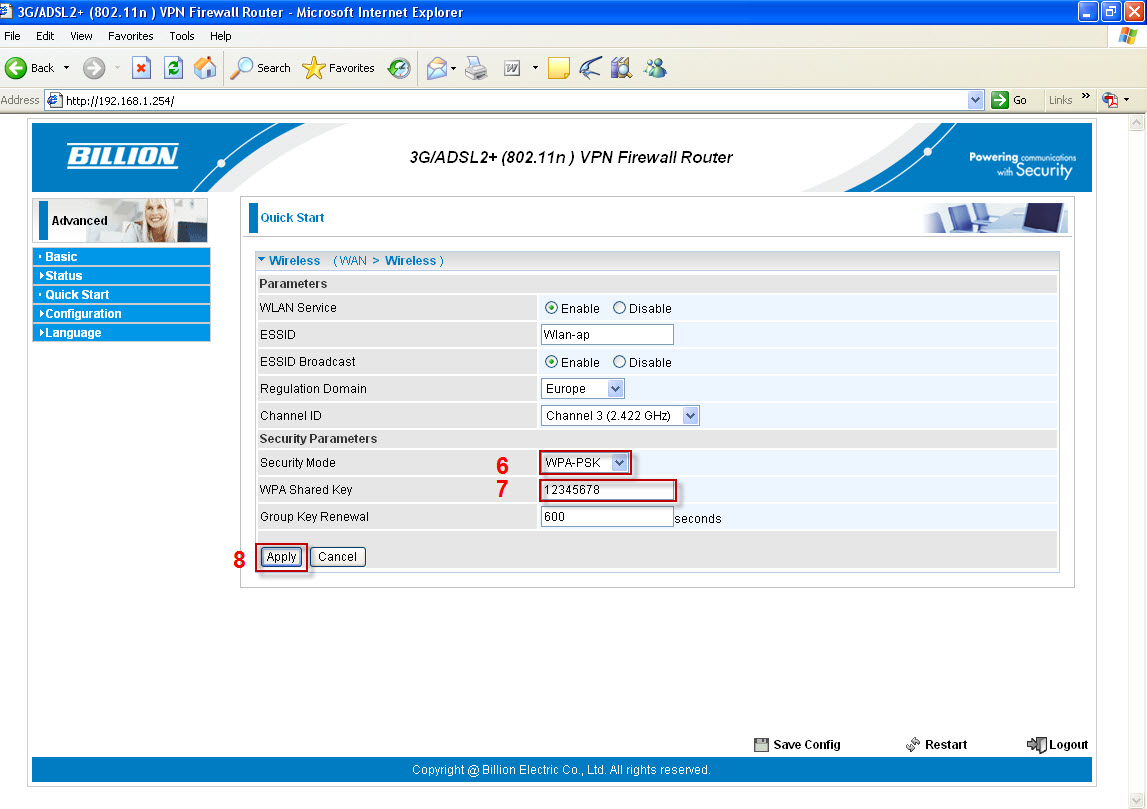Open Regulation Domain dropdown
1147x809 pixels.
582,388
